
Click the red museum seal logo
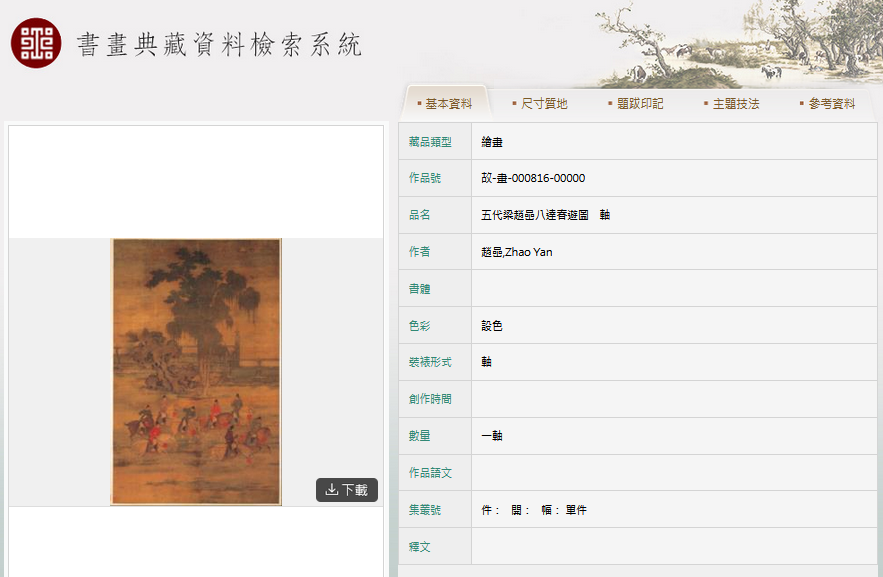36,43
